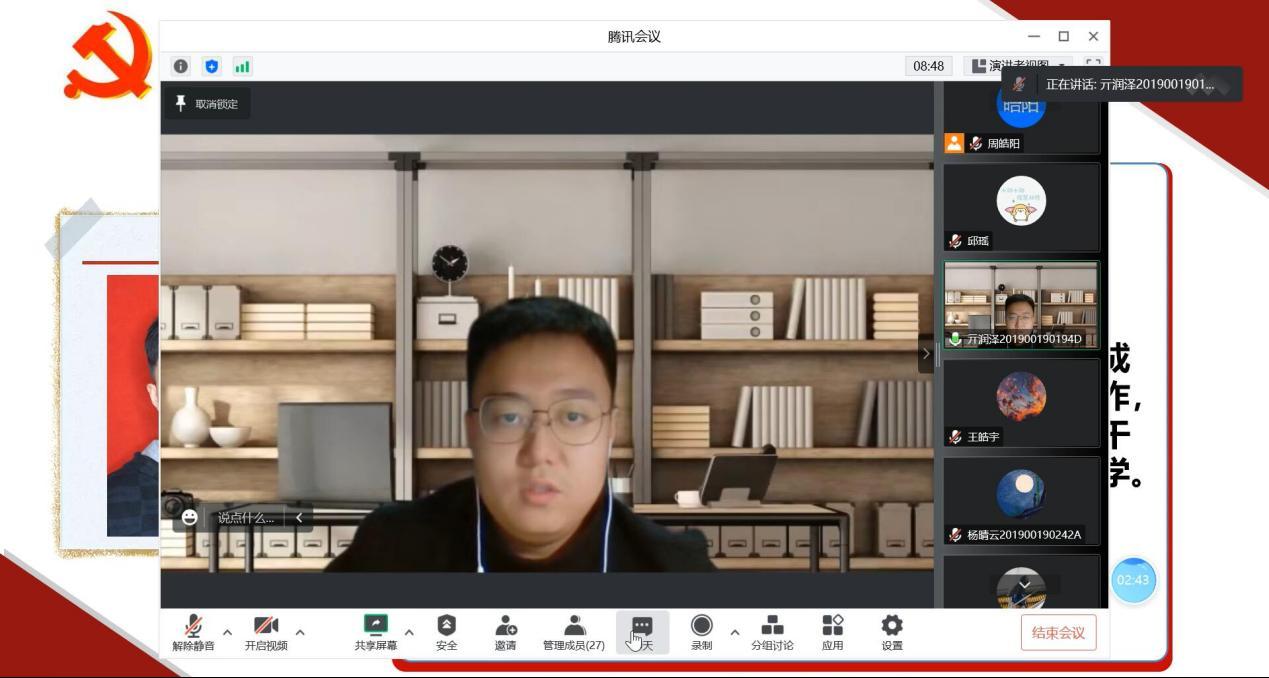The image size is (1269, 678).
Task: Click the blue security shield icon
Action: (211, 66)
